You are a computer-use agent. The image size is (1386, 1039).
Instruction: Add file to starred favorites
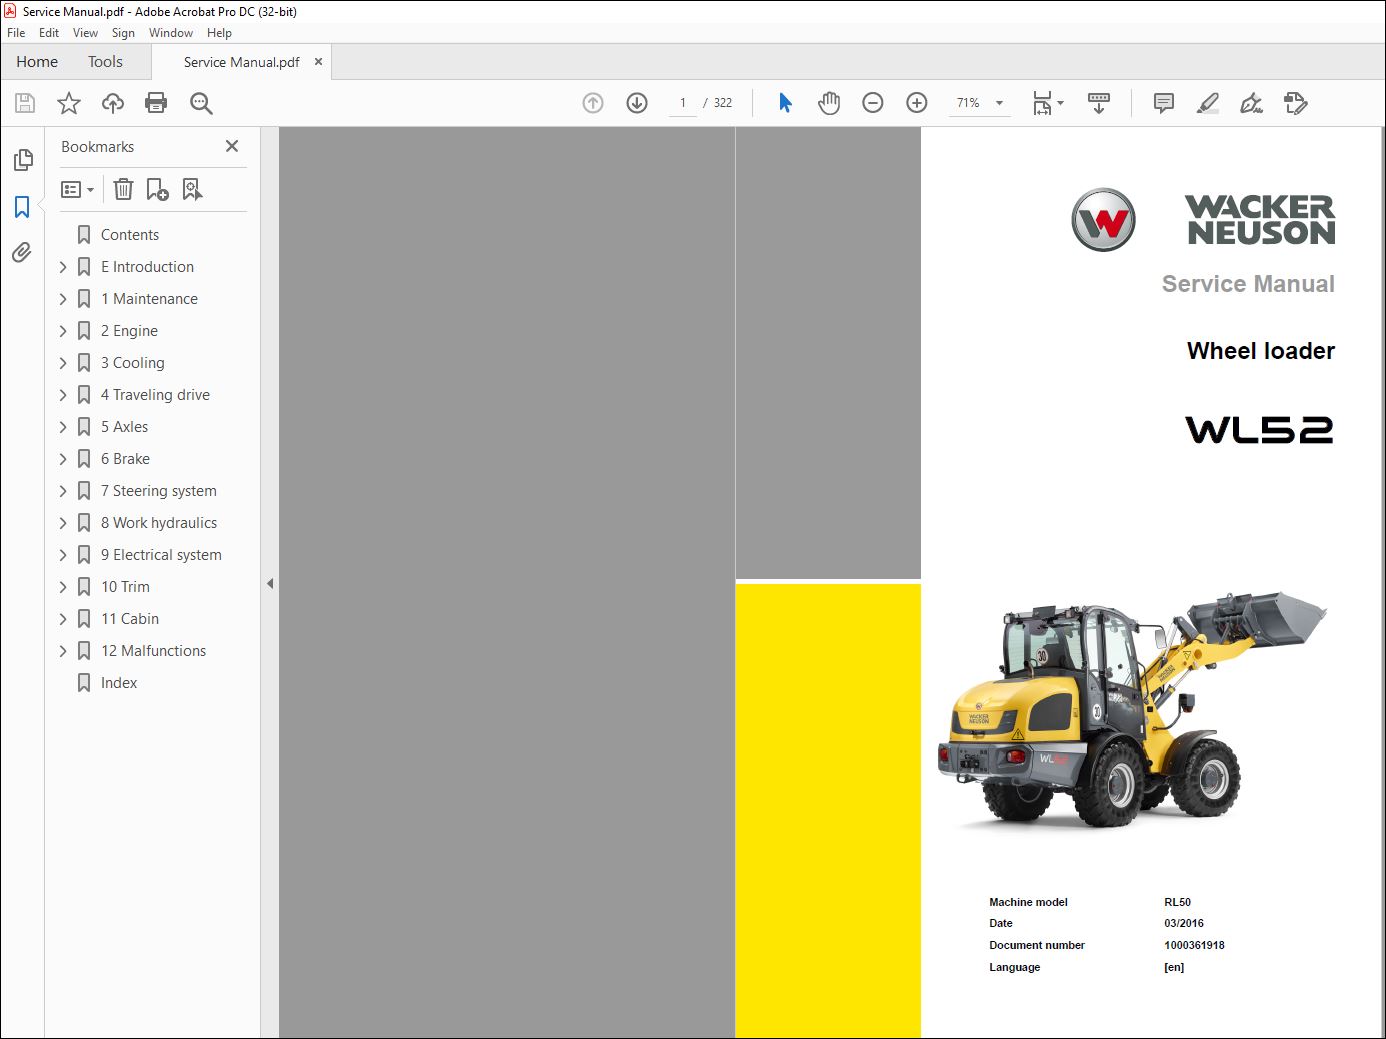pyautogui.click(x=69, y=103)
